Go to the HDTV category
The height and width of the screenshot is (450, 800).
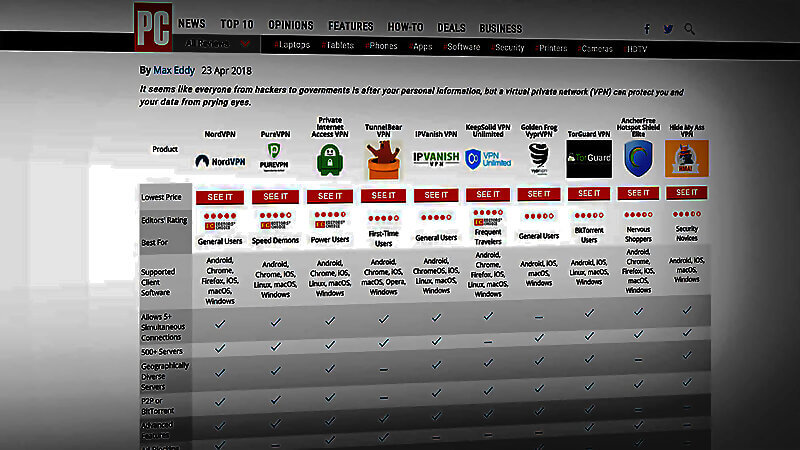pyautogui.click(x=635, y=49)
